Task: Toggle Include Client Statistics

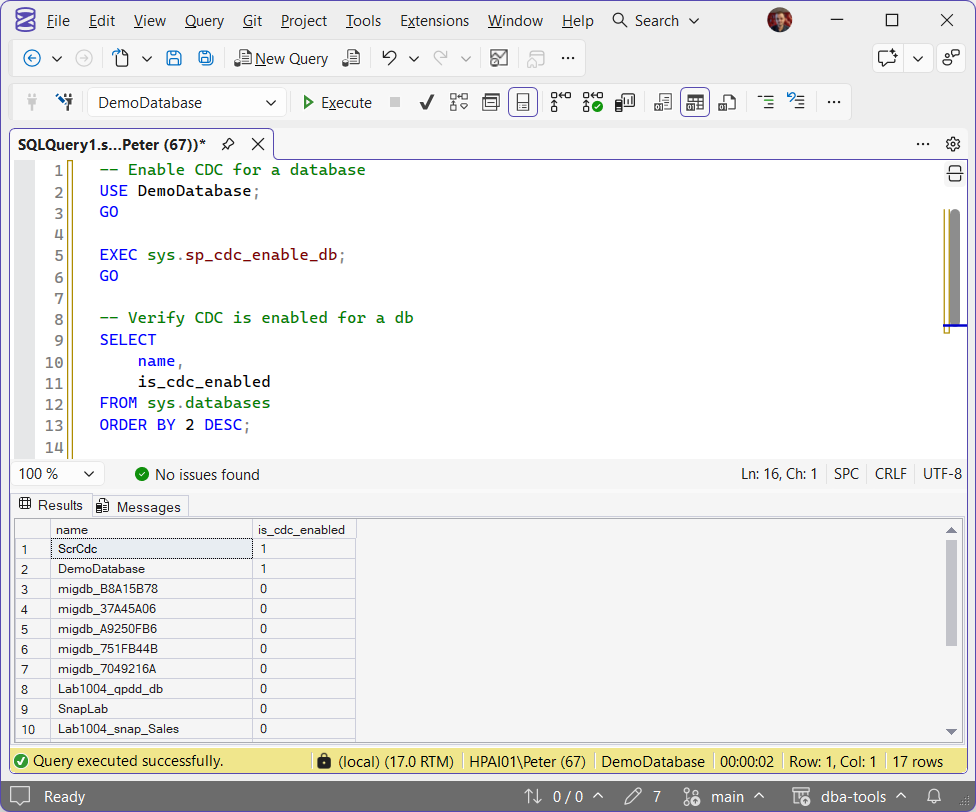Action: (624, 102)
